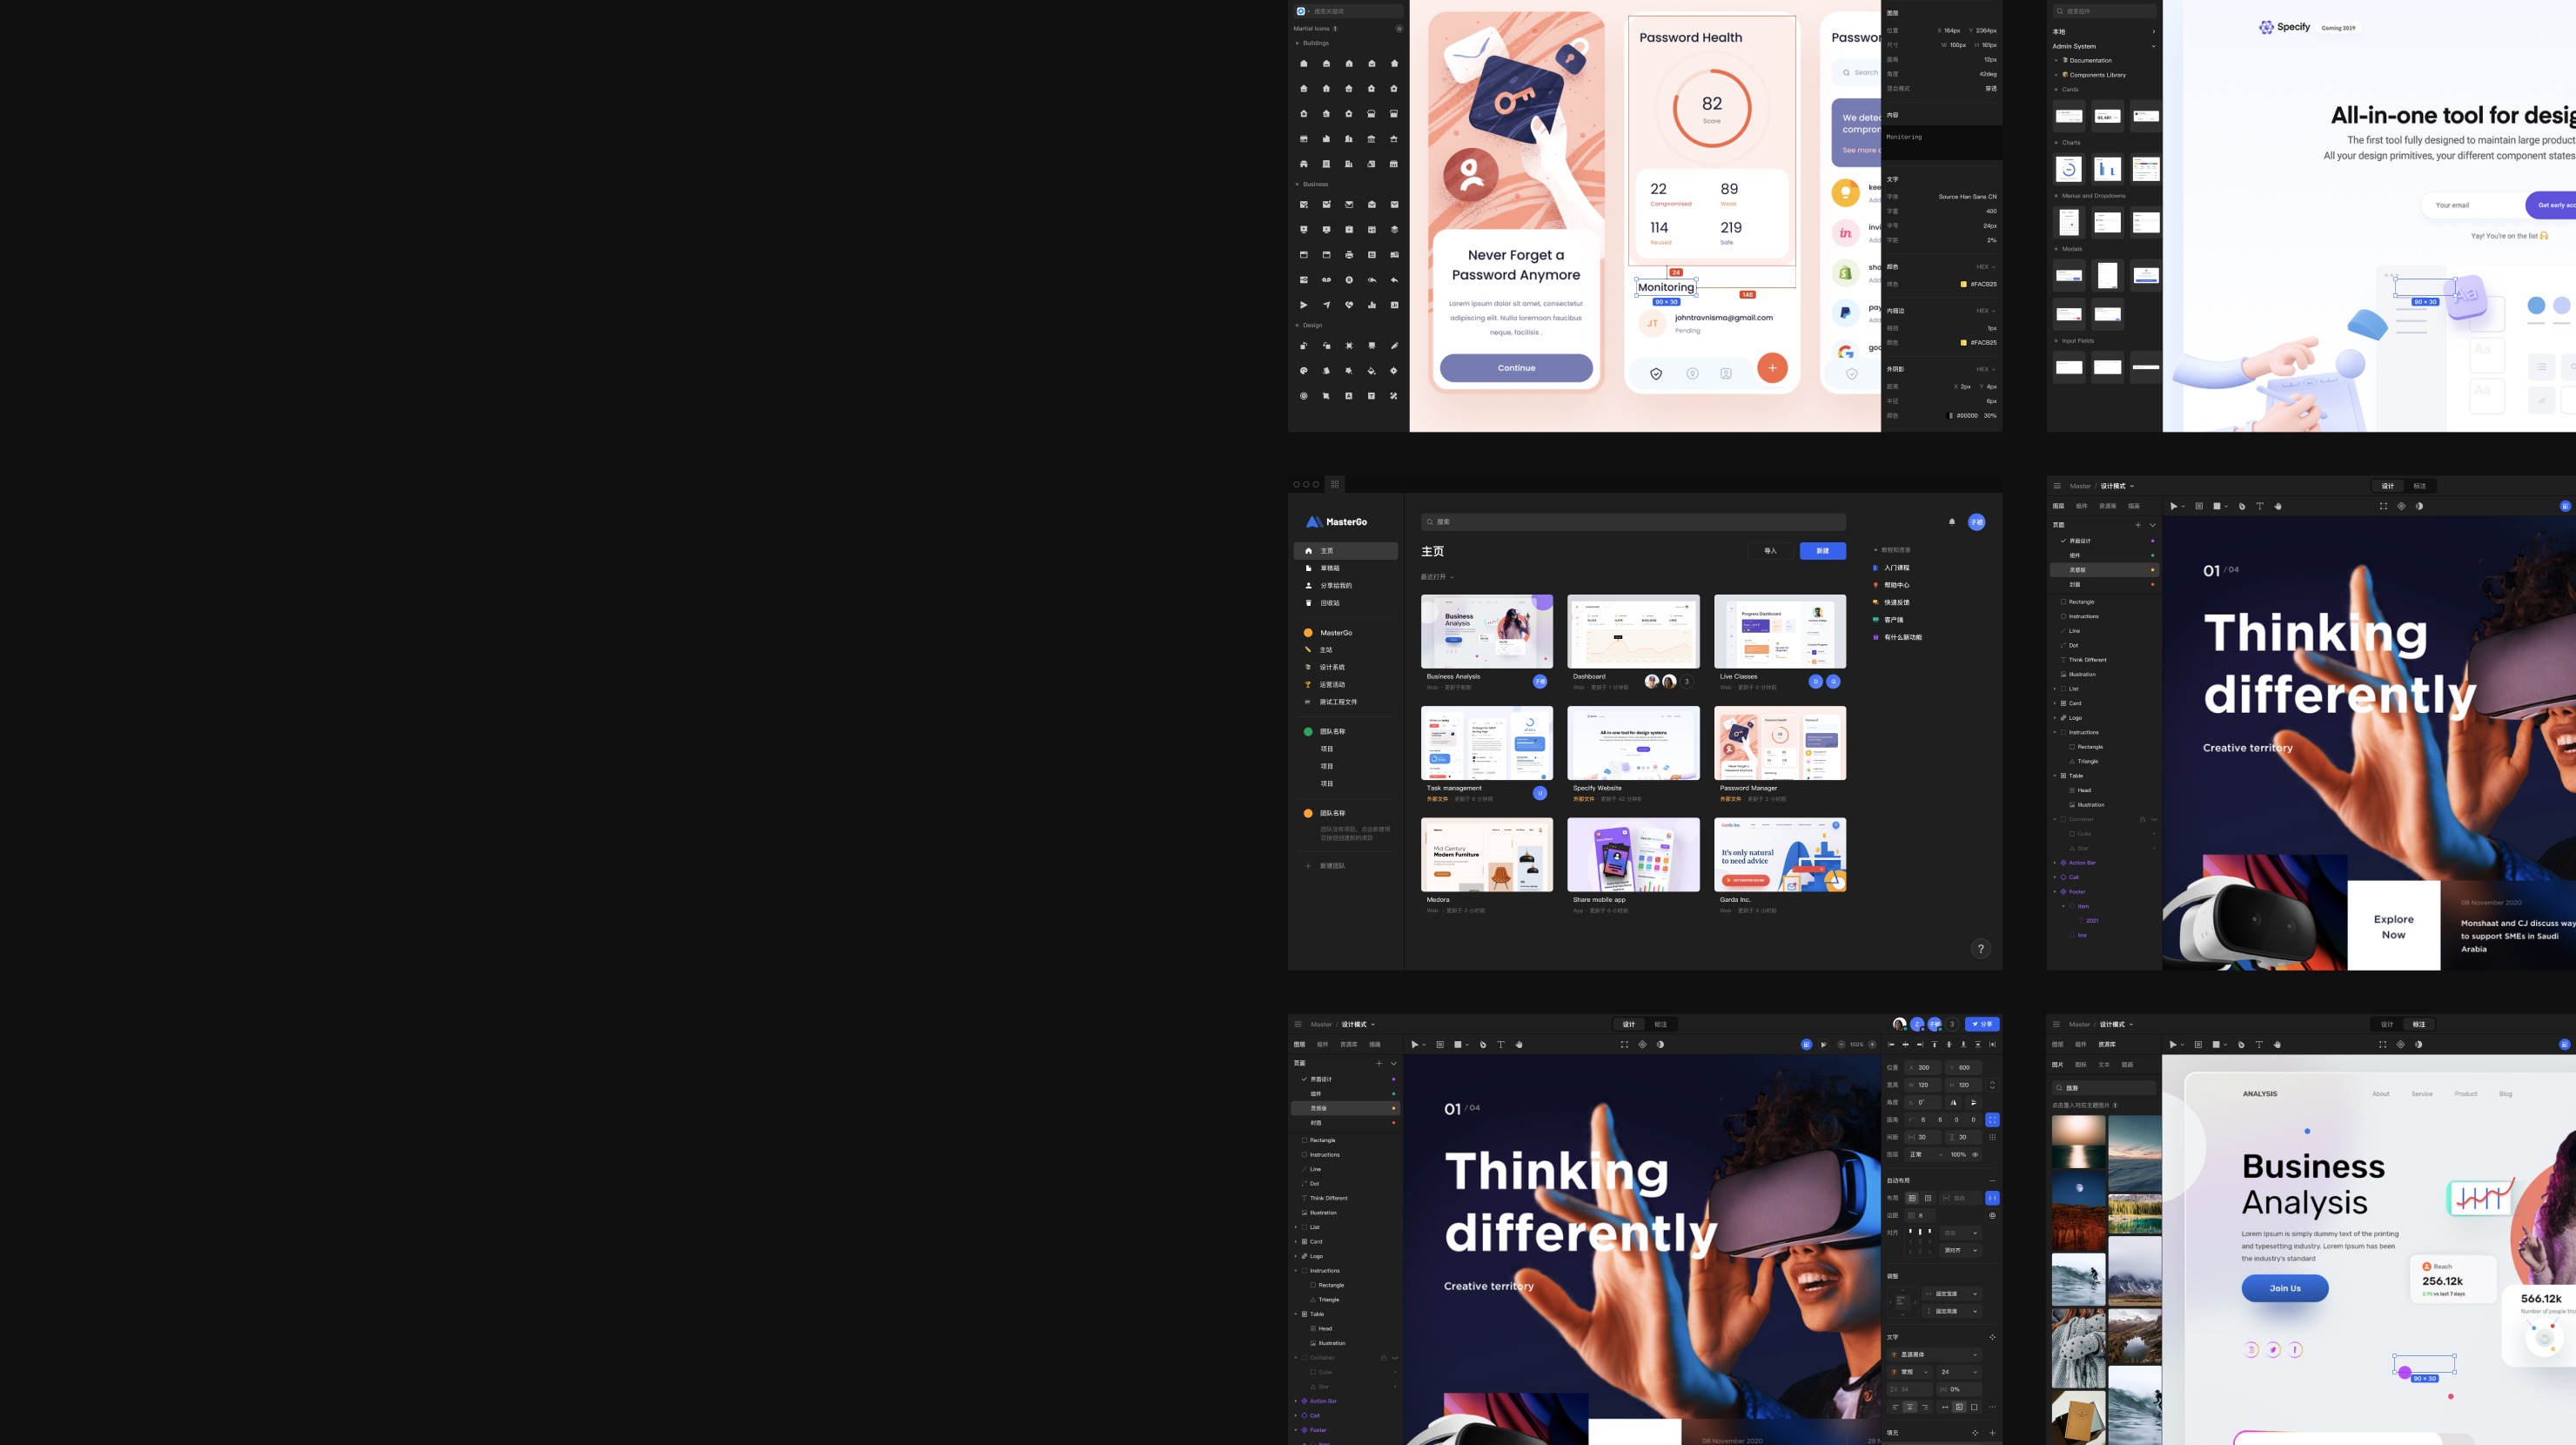Toggle the blue spacing mode button in 布局 row
This screenshot has width=2576, height=1445.
[1992, 1198]
